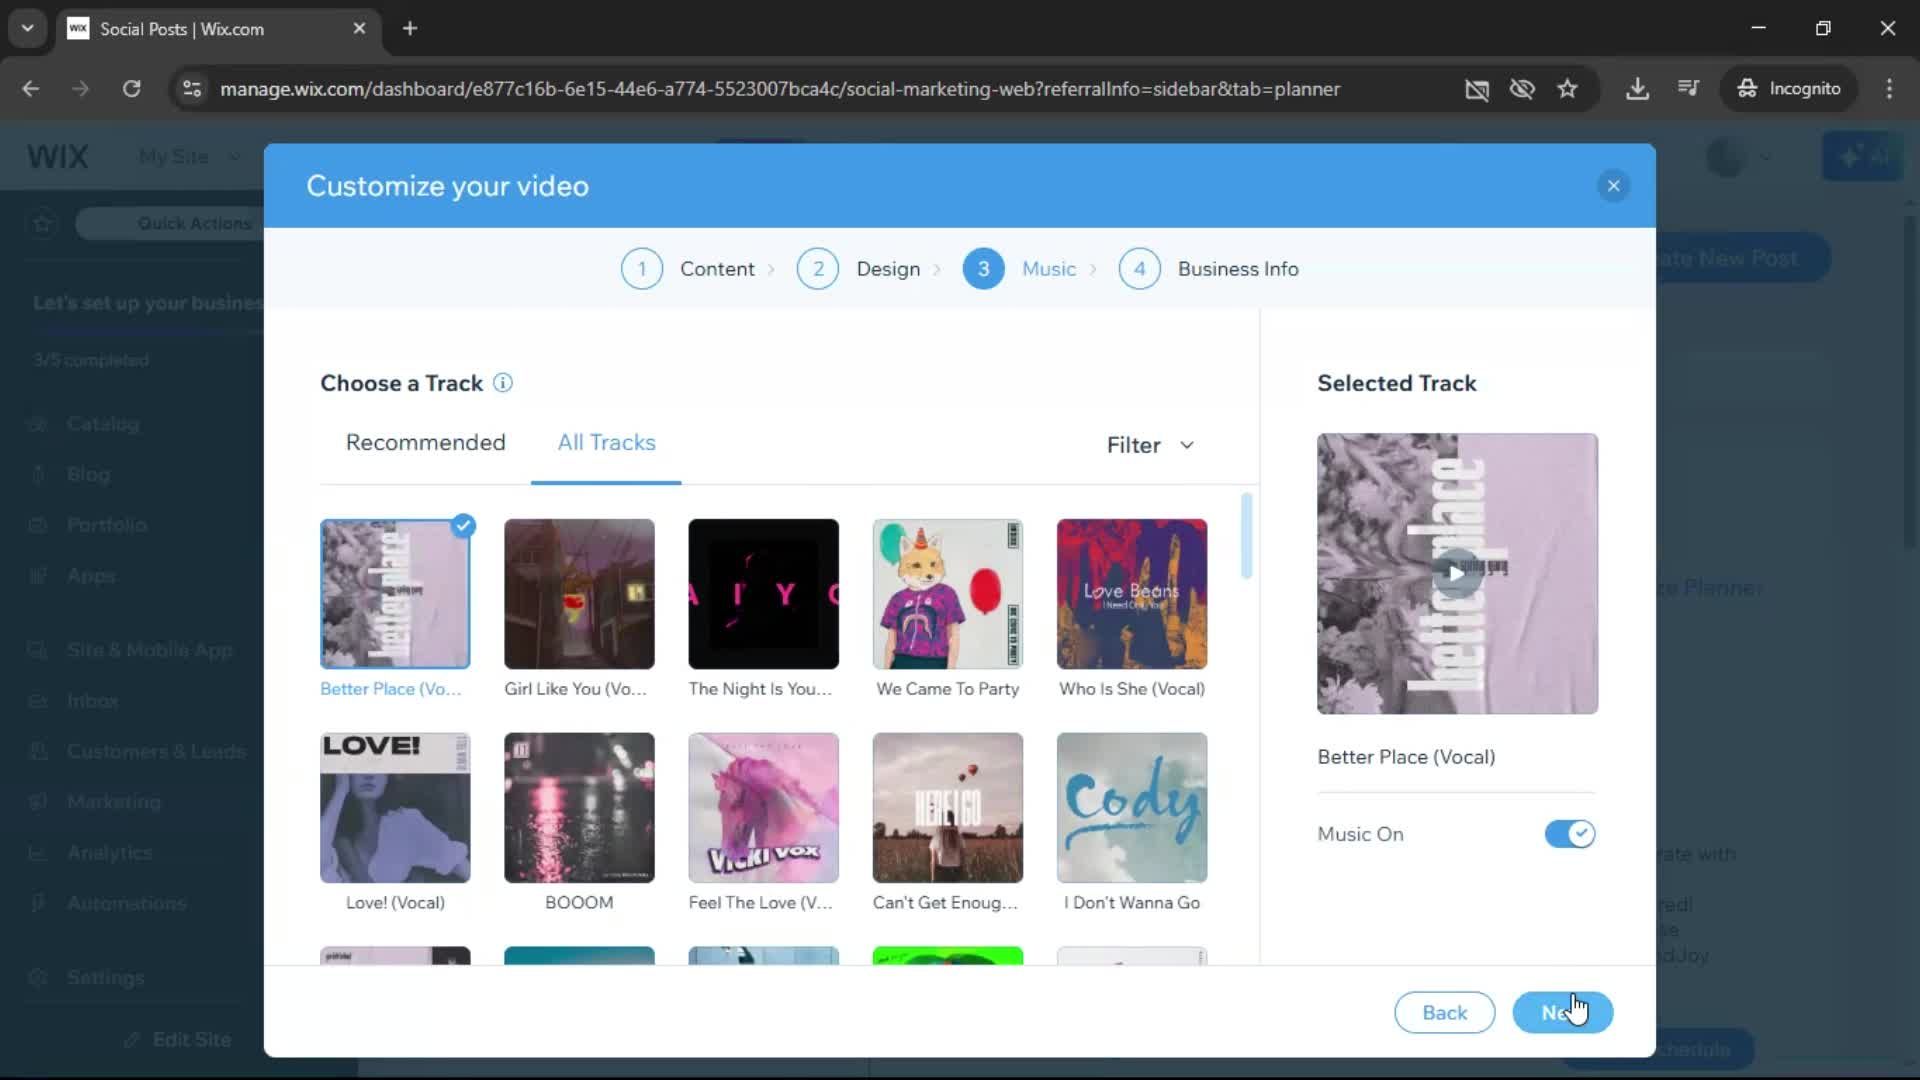Select the I Don't Wanna Go track
This screenshot has height=1080, width=1920.
(1132, 808)
